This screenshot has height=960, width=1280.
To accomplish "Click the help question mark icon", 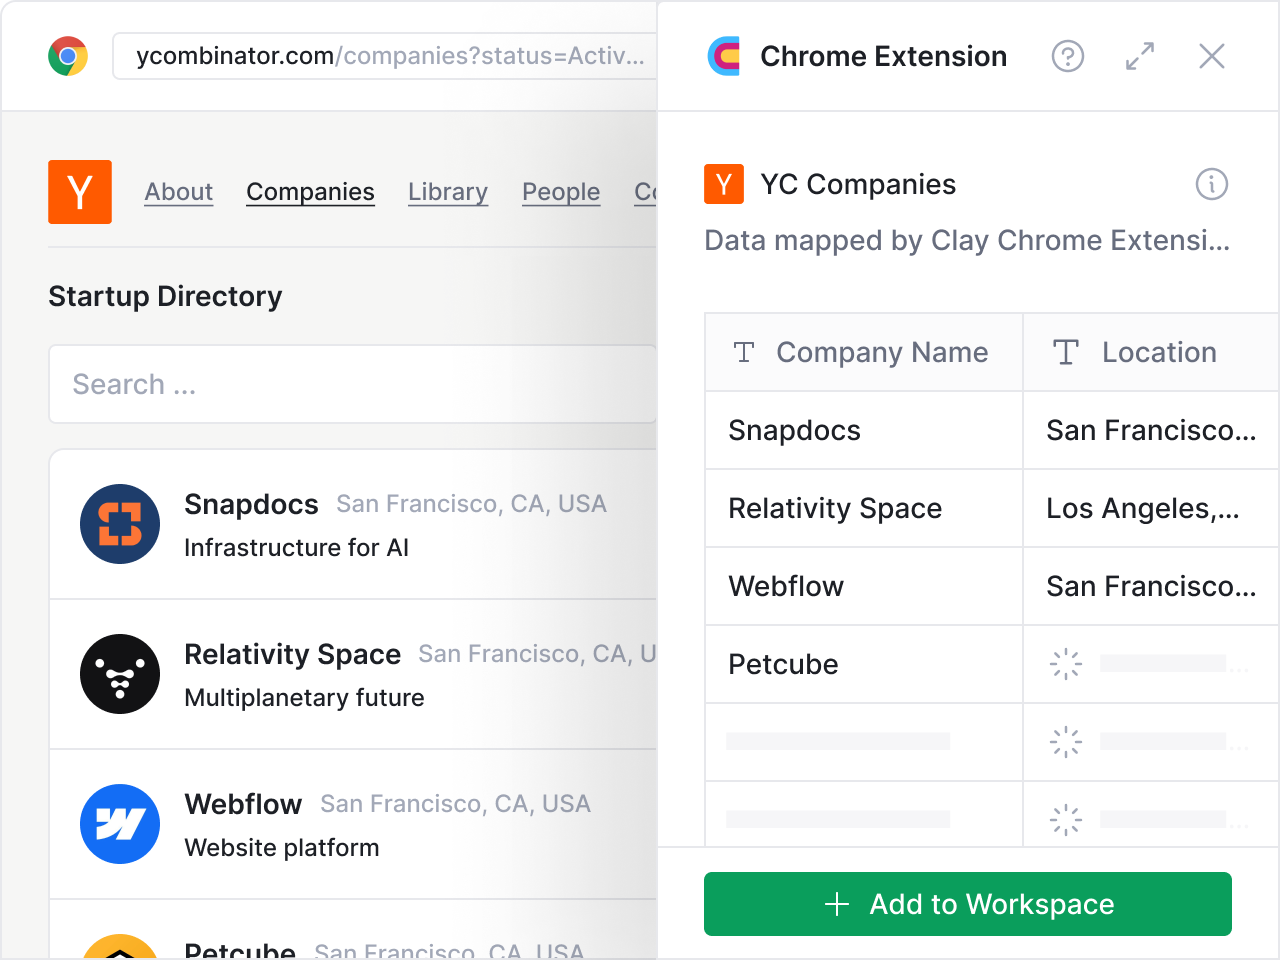I will 1068,56.
